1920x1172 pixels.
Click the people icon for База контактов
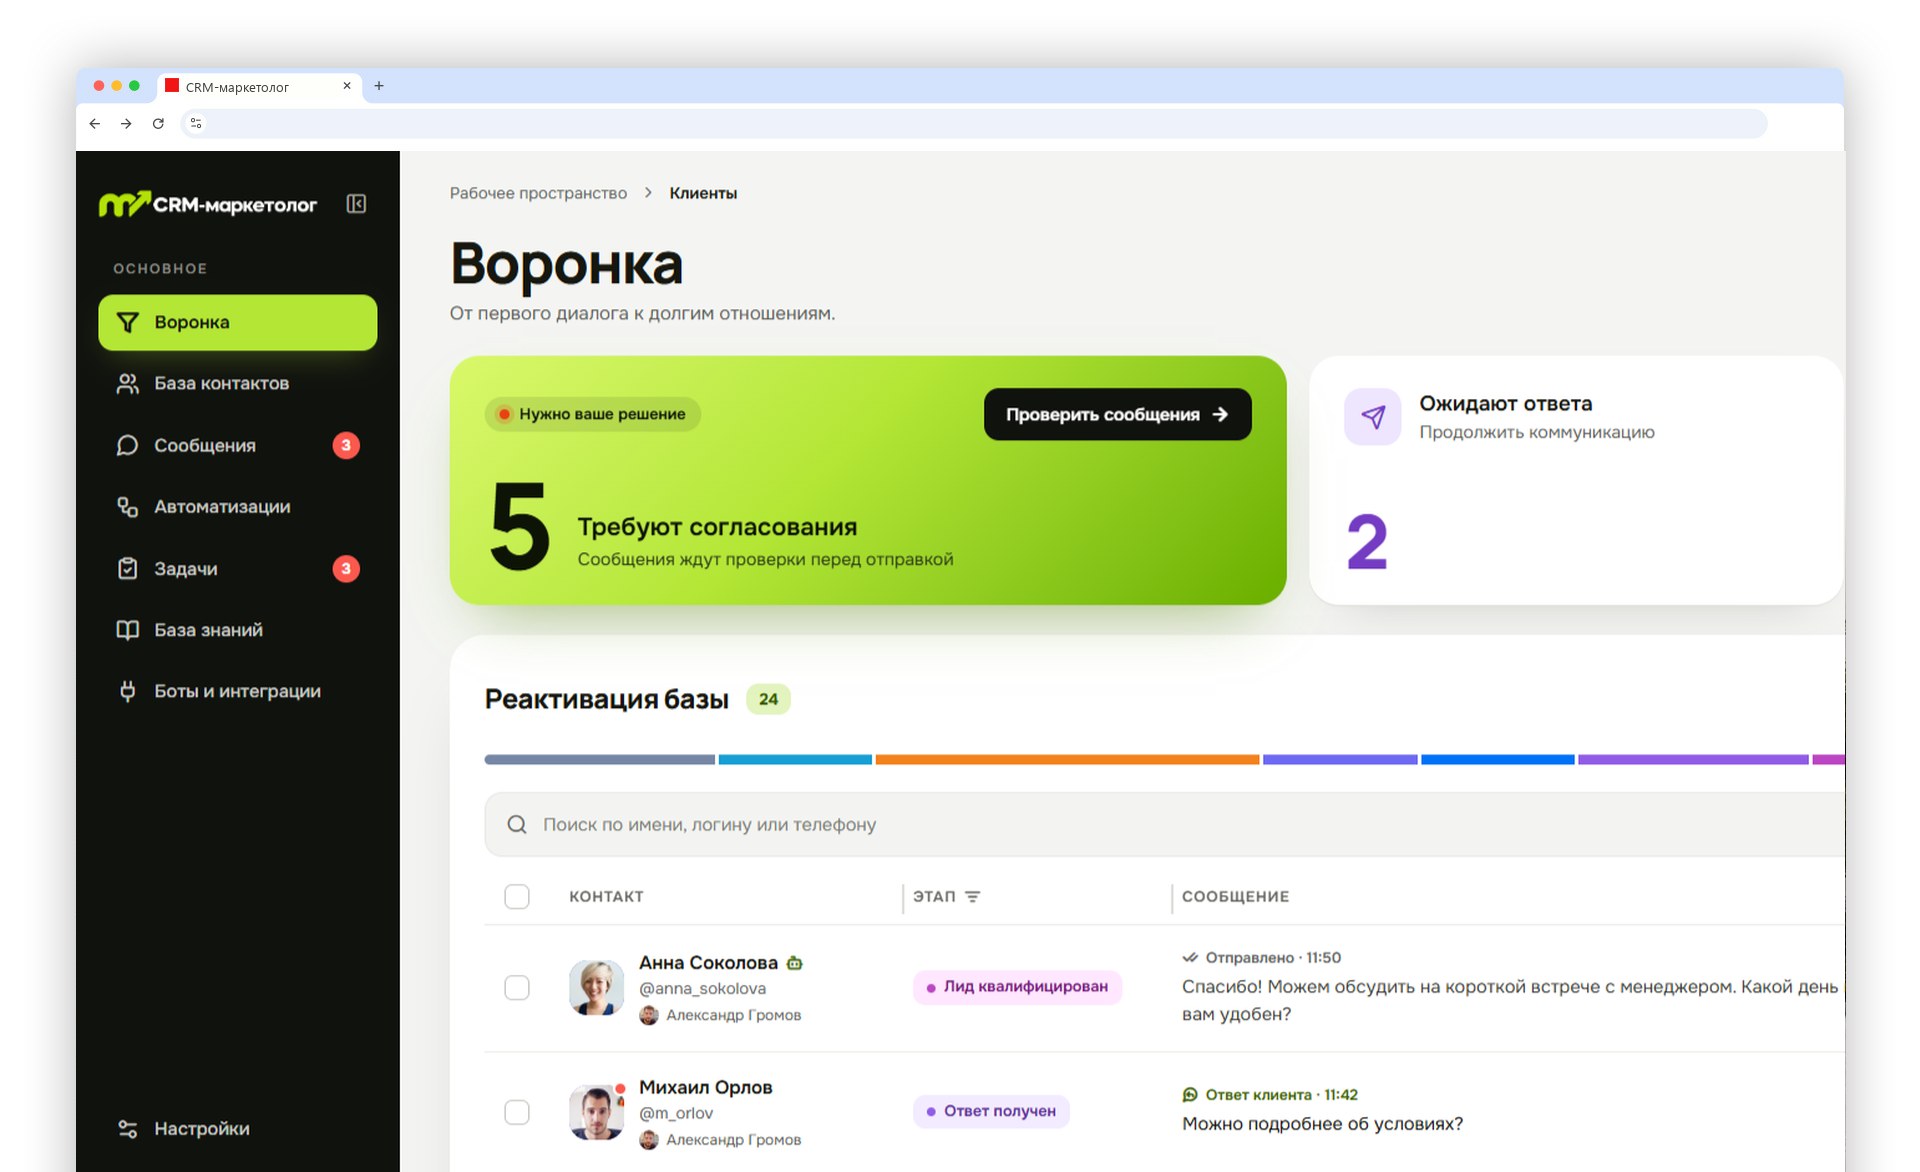click(127, 384)
